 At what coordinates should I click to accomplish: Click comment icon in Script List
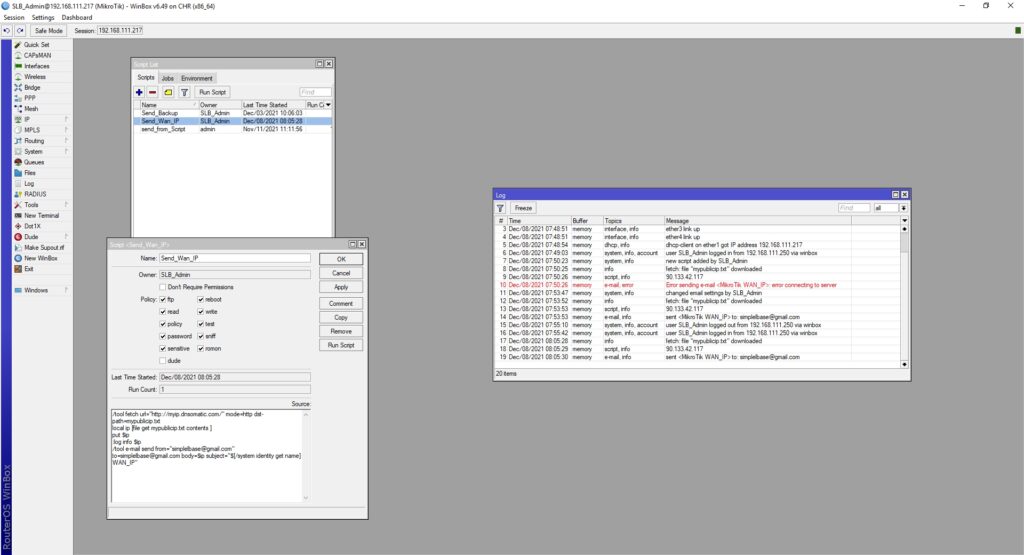click(168, 92)
